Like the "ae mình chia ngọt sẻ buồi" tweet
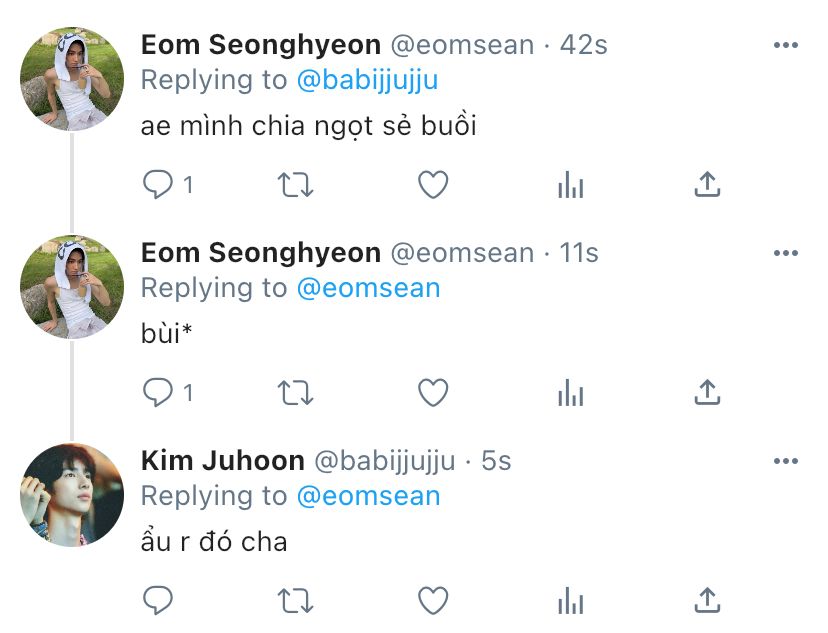The height and width of the screenshot is (633, 828). pos(432,185)
